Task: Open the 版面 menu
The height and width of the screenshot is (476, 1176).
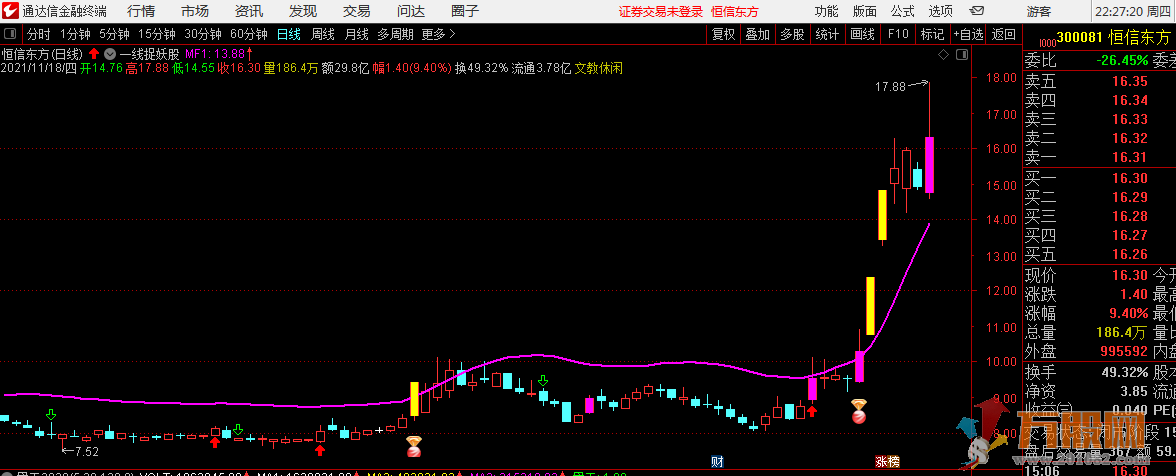Action: [x=865, y=11]
